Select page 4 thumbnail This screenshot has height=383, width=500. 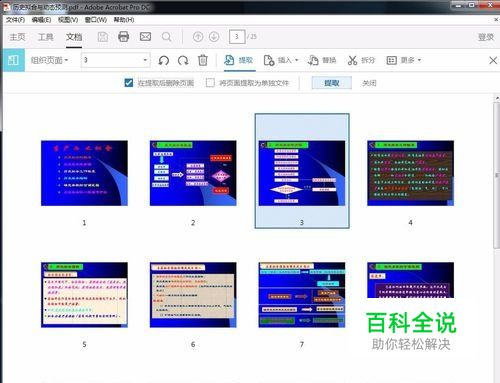(411, 173)
